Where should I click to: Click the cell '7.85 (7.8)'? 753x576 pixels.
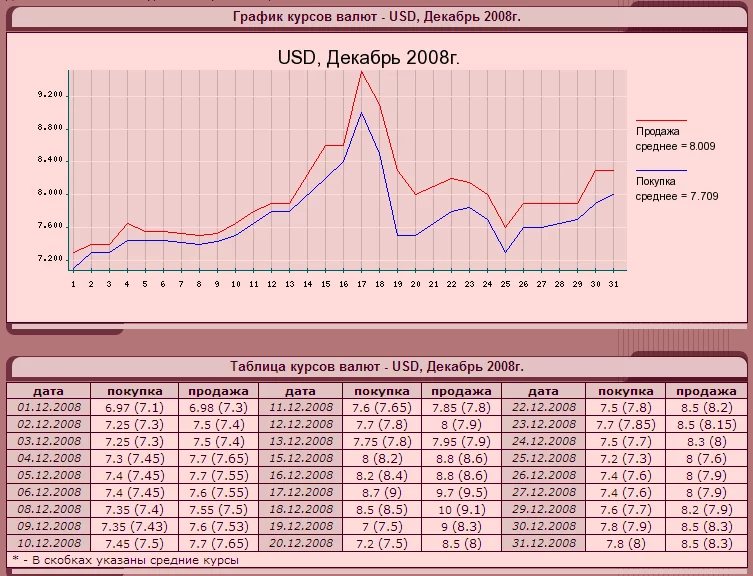[461, 407]
